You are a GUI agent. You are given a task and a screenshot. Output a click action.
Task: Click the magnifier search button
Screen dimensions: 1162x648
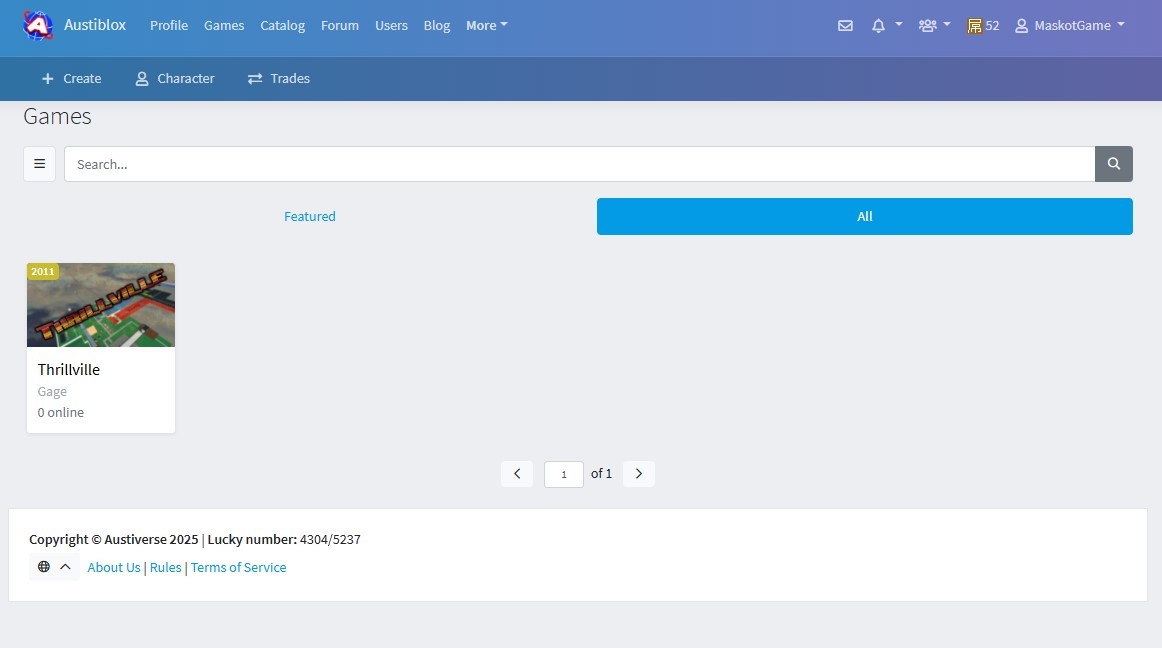[x=1114, y=164]
